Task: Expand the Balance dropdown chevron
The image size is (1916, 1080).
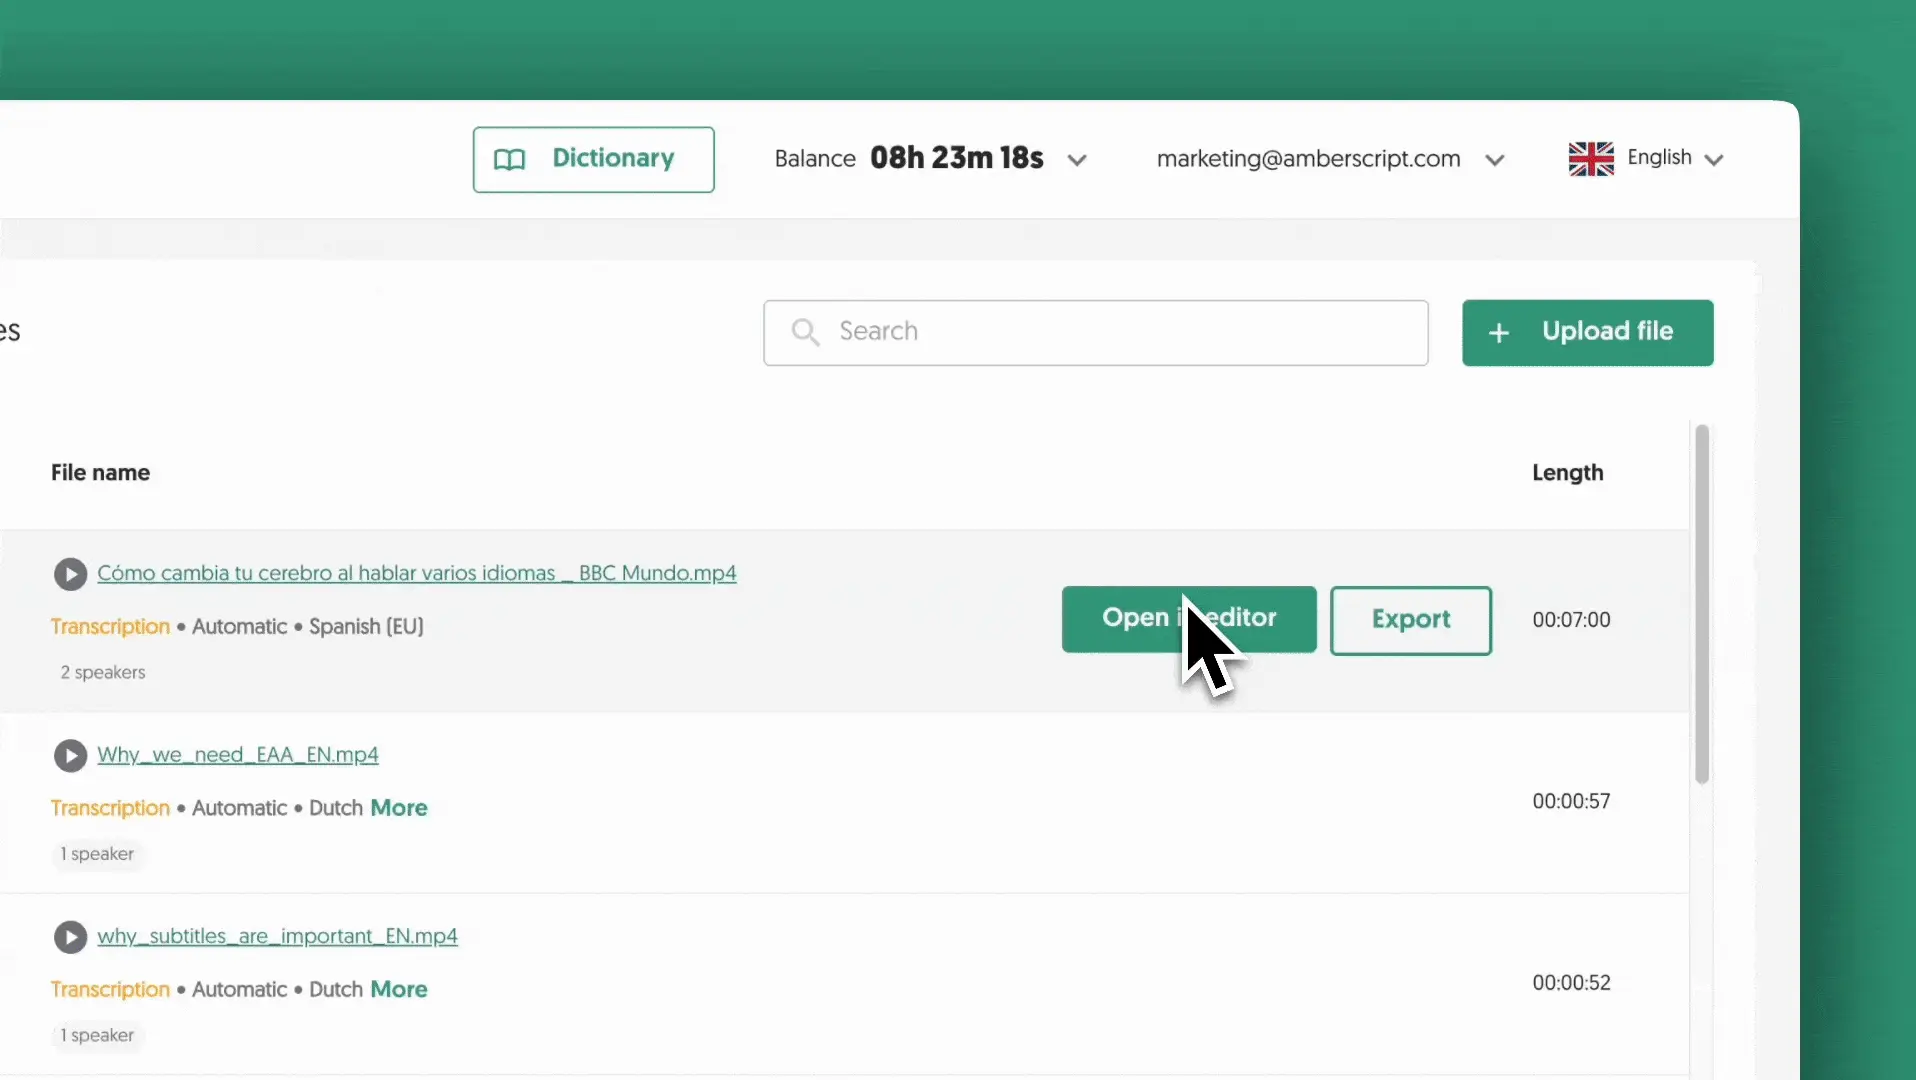Action: [1077, 160]
